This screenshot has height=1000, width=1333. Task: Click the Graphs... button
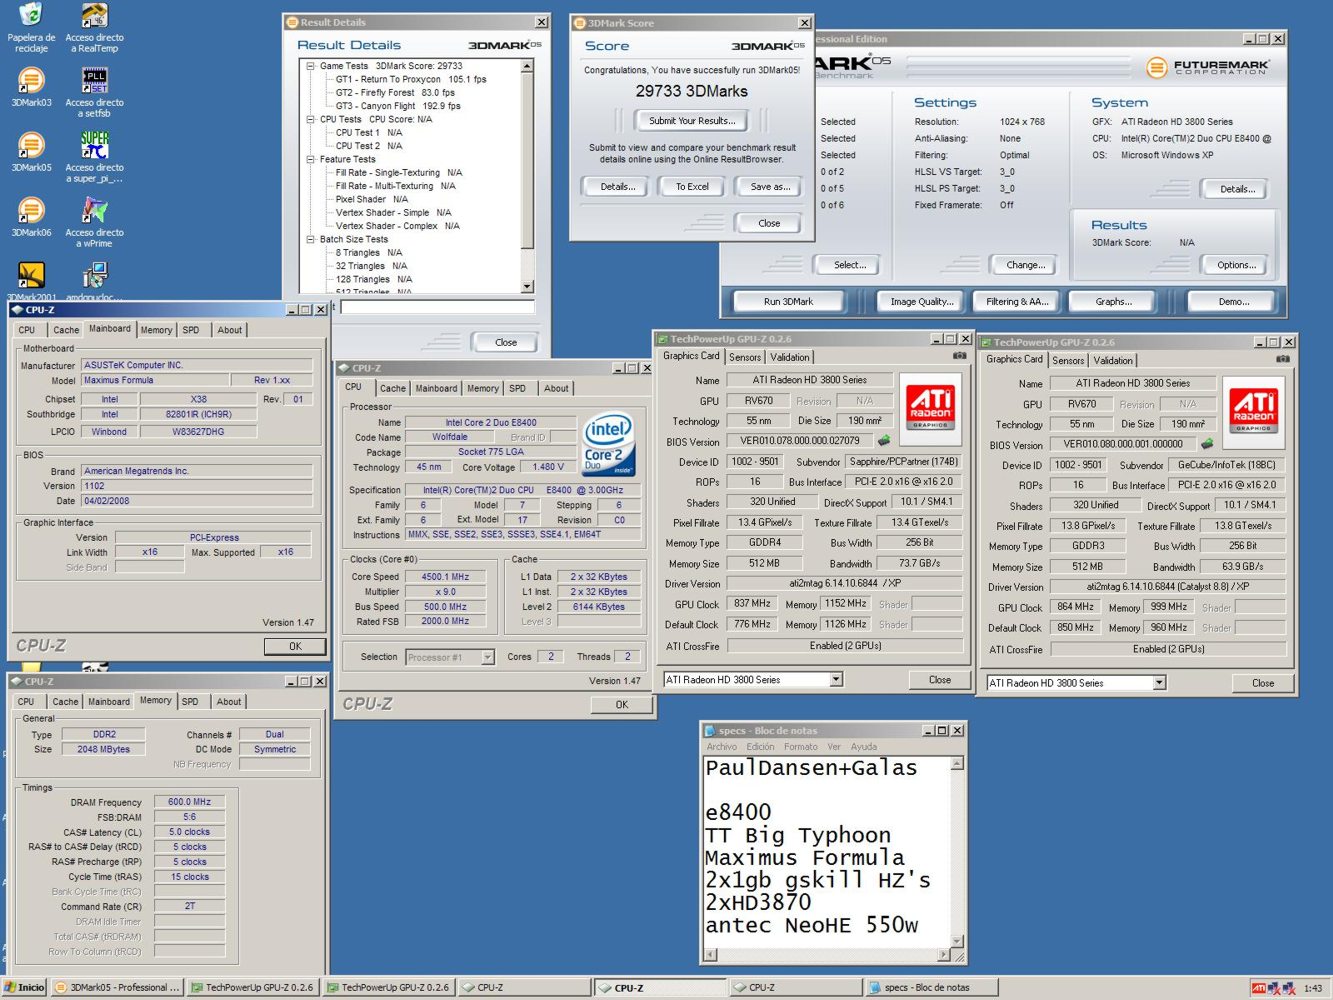click(x=1113, y=301)
